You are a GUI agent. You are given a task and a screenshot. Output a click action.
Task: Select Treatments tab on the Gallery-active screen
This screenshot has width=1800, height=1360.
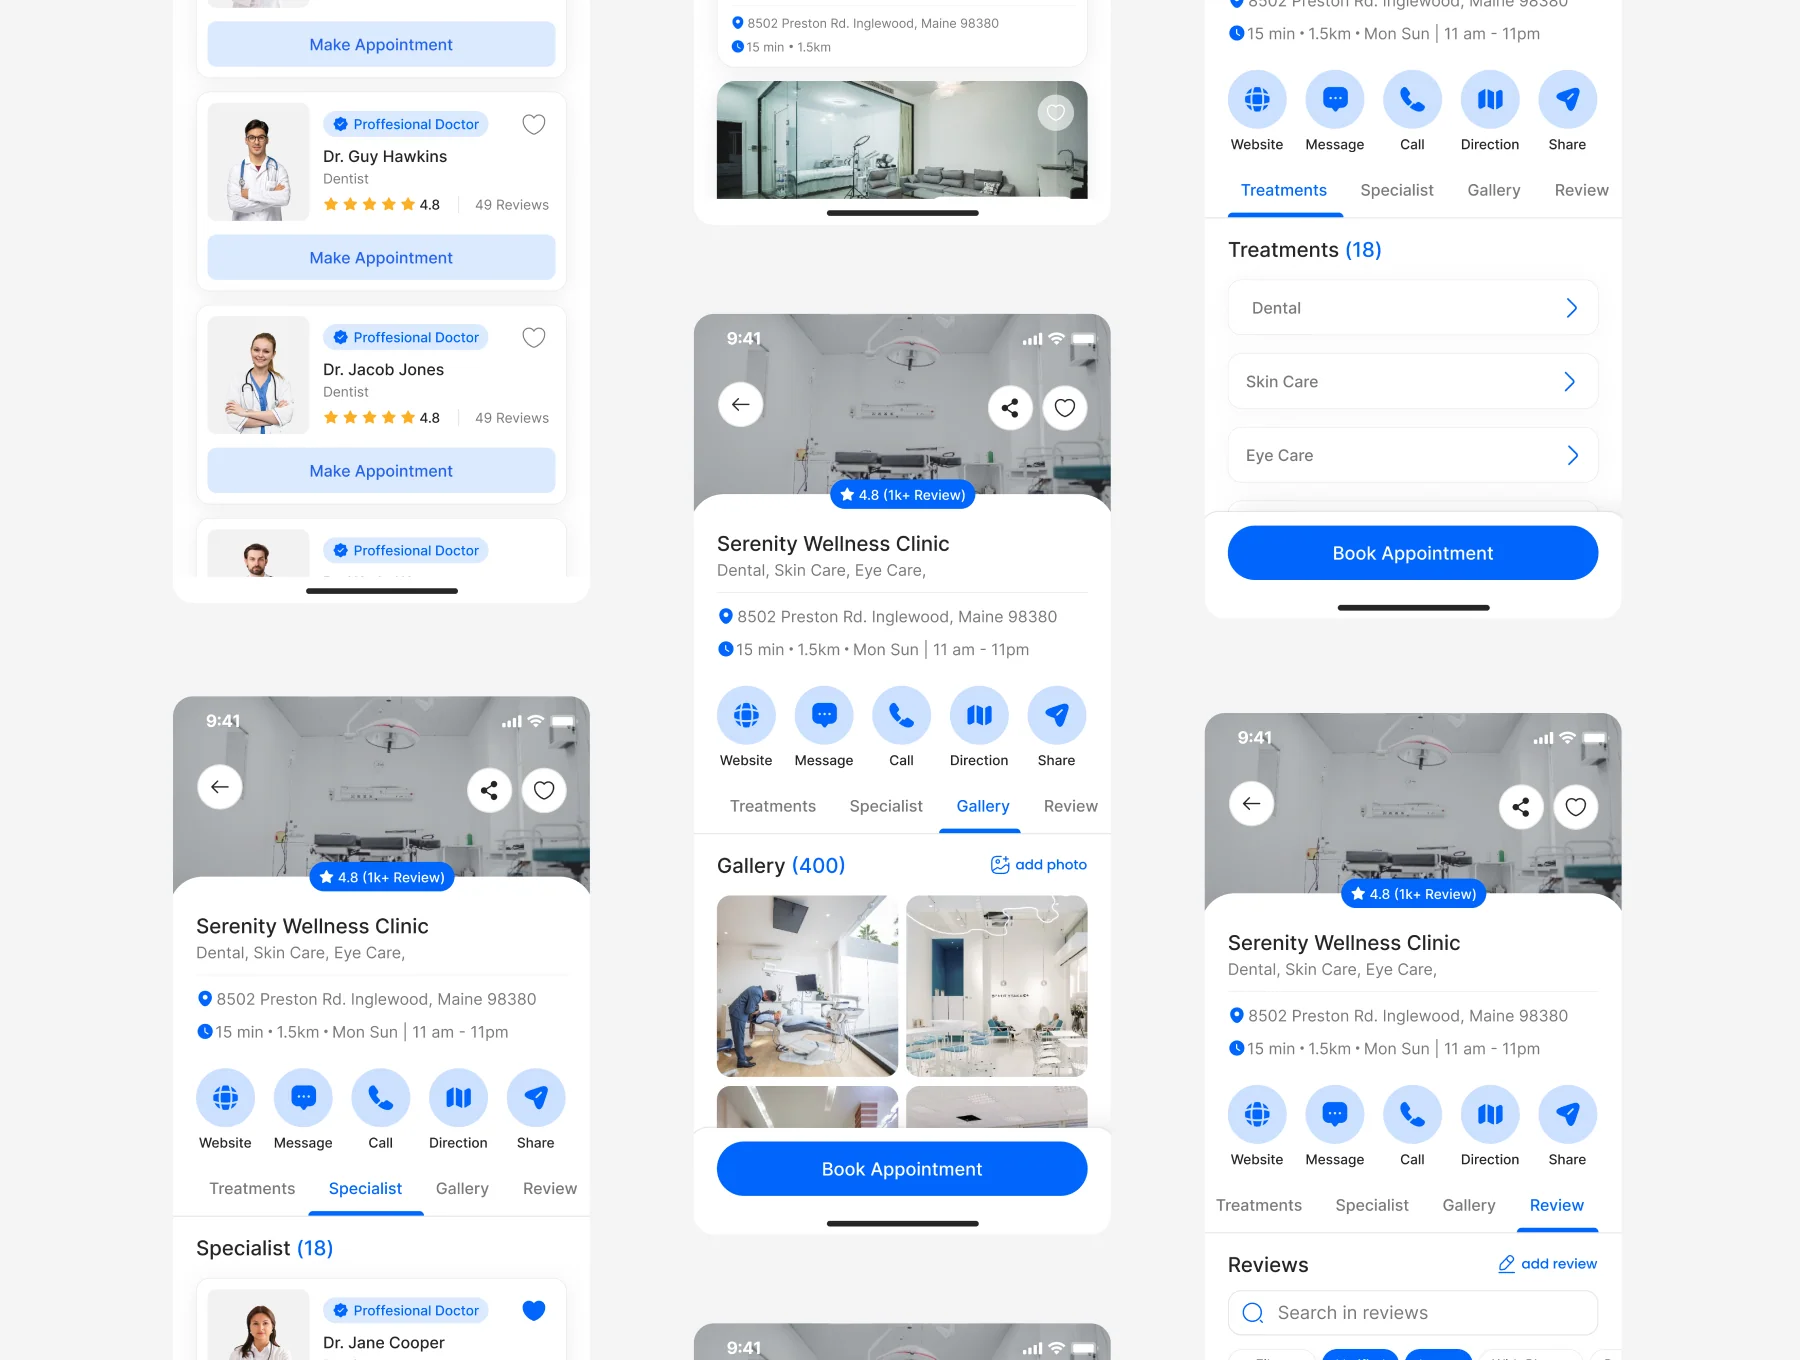(773, 806)
